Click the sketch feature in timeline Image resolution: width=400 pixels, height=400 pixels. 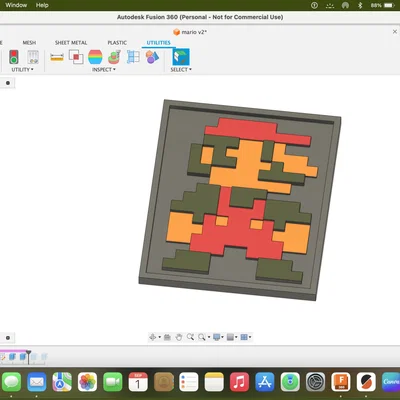coord(3,357)
